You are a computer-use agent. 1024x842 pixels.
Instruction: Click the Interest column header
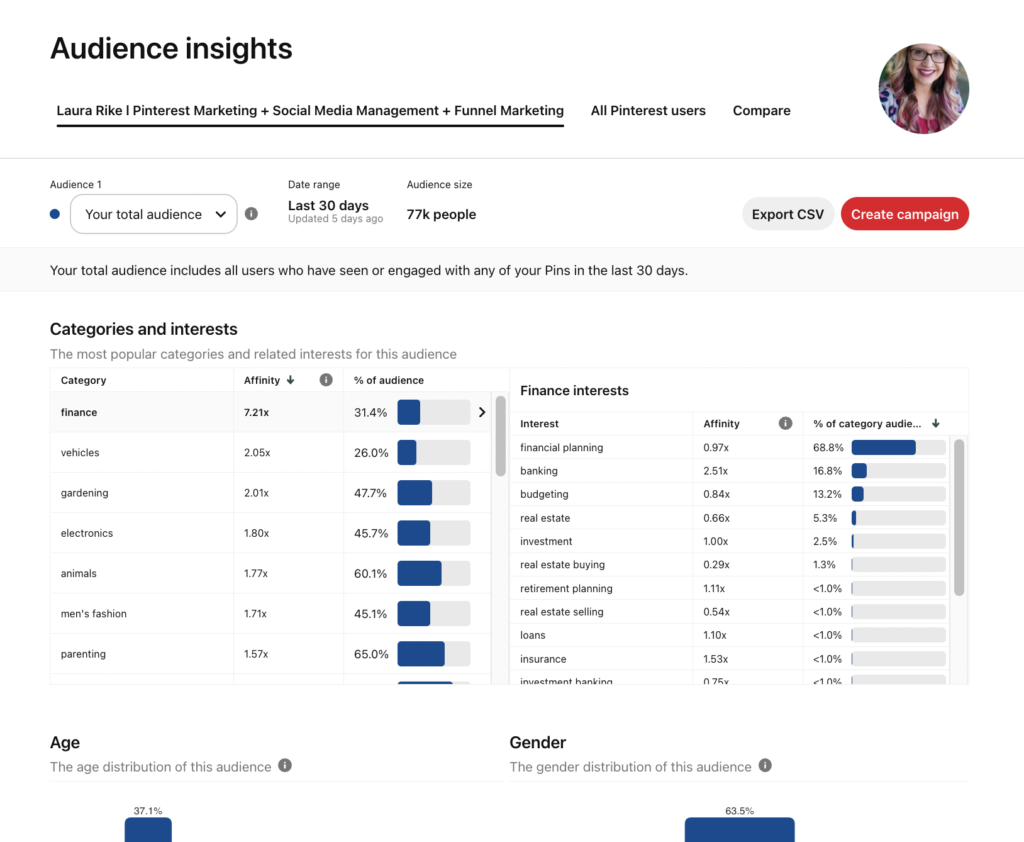coord(539,423)
